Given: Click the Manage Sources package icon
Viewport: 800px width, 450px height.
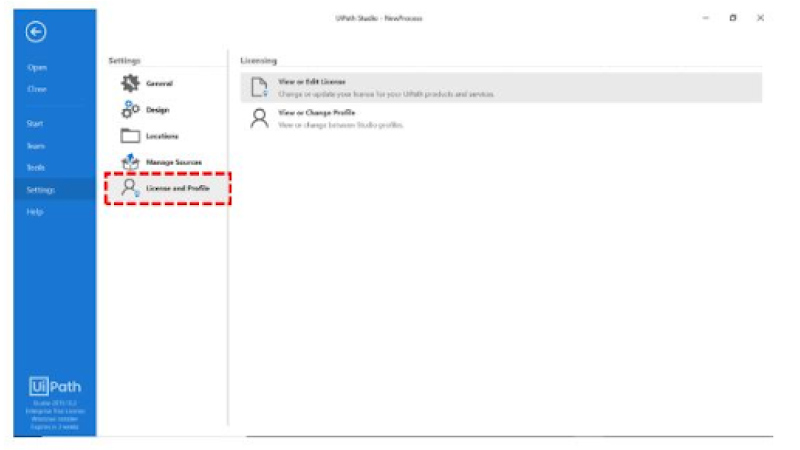Looking at the screenshot, I should [x=130, y=162].
